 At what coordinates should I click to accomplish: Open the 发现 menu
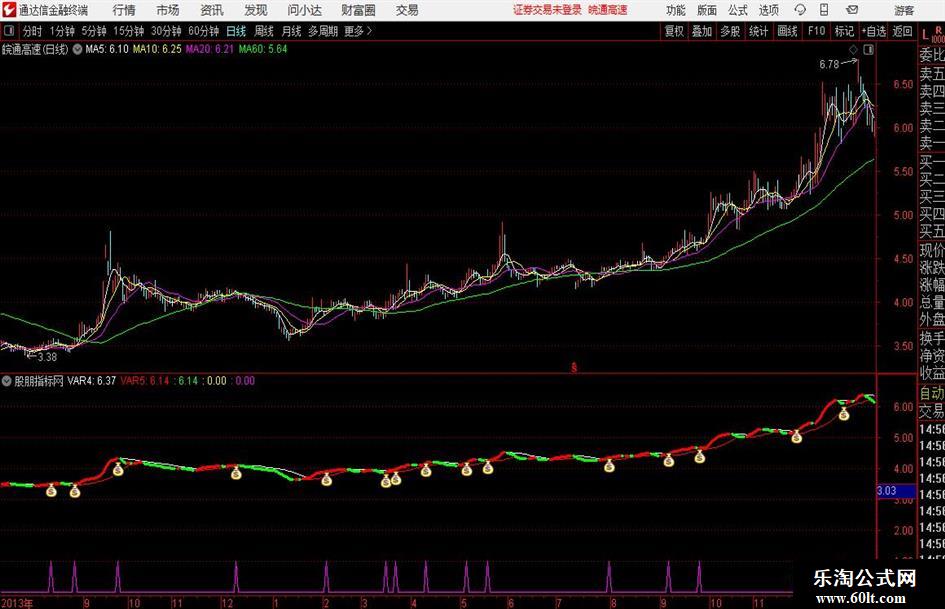pyautogui.click(x=256, y=10)
